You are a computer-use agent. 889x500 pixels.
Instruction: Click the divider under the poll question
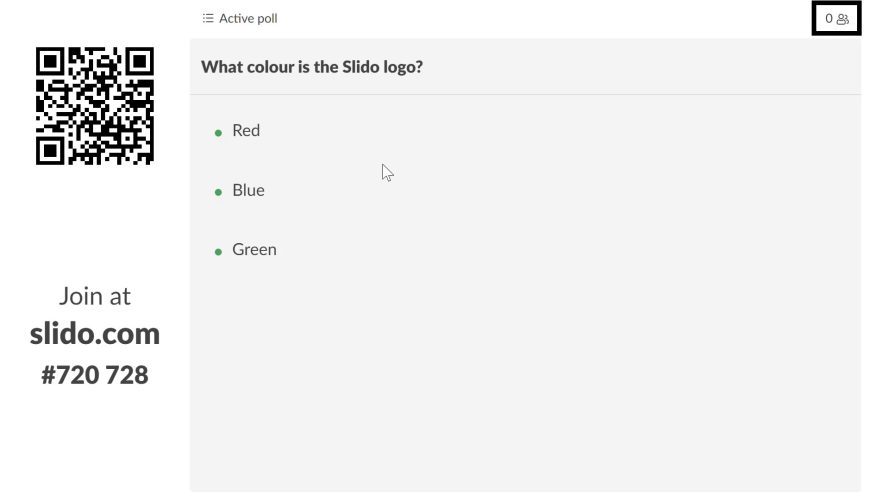525,94
